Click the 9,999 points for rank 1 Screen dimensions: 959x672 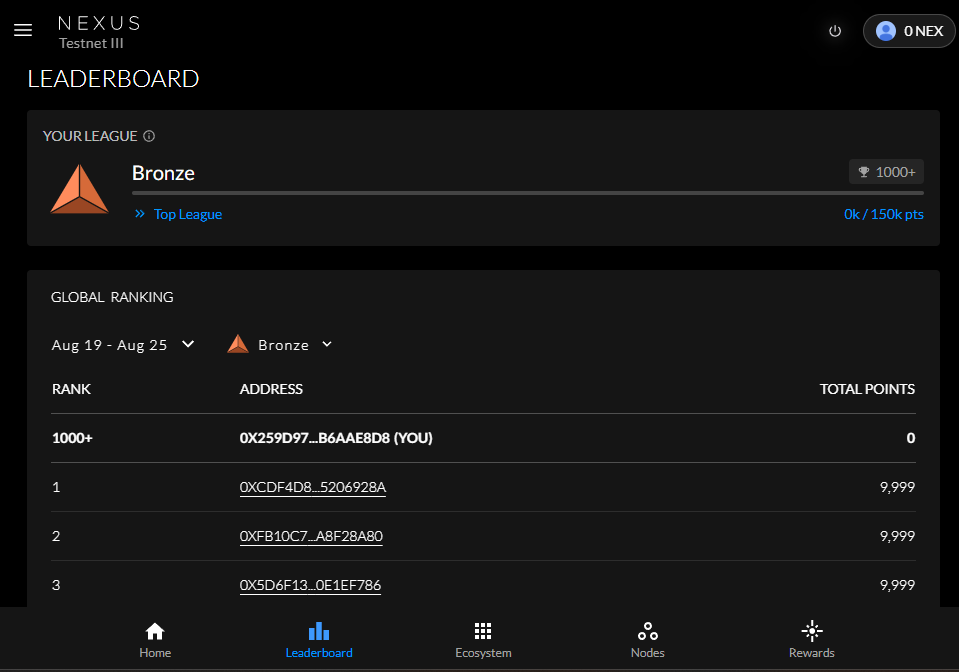(x=897, y=487)
